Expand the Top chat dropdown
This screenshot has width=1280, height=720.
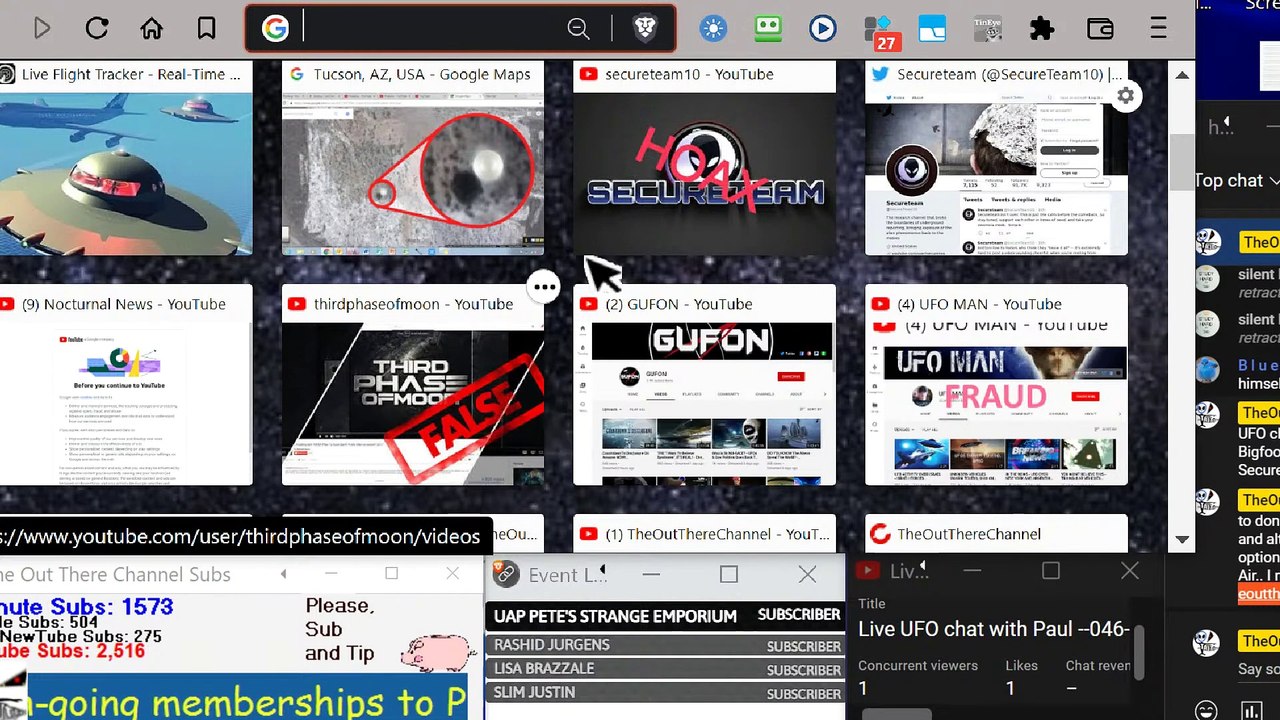pos(1237,181)
